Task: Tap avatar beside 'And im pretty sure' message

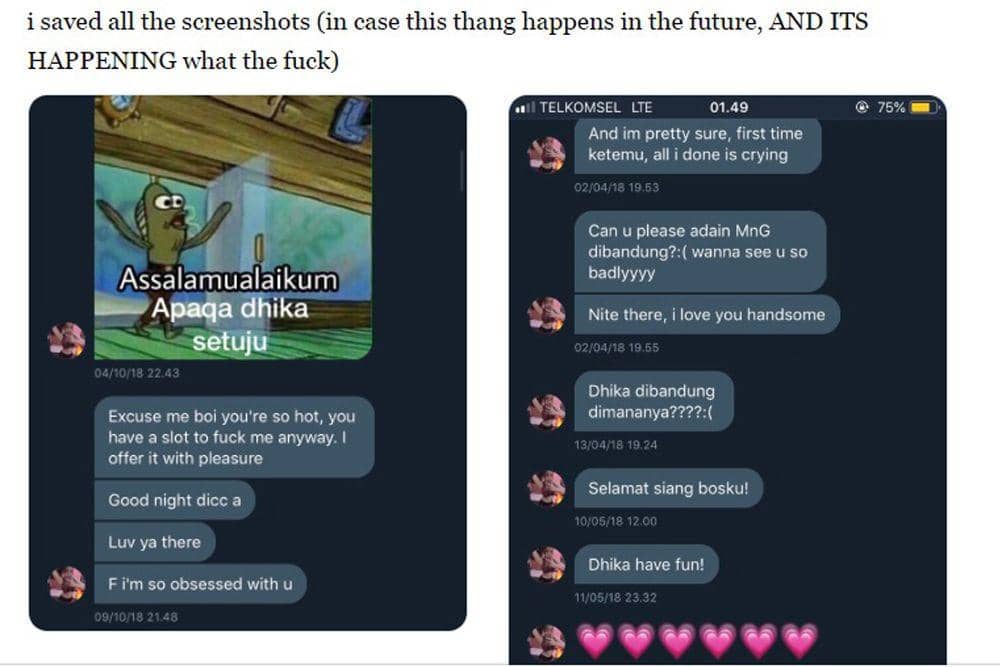Action: [547, 154]
